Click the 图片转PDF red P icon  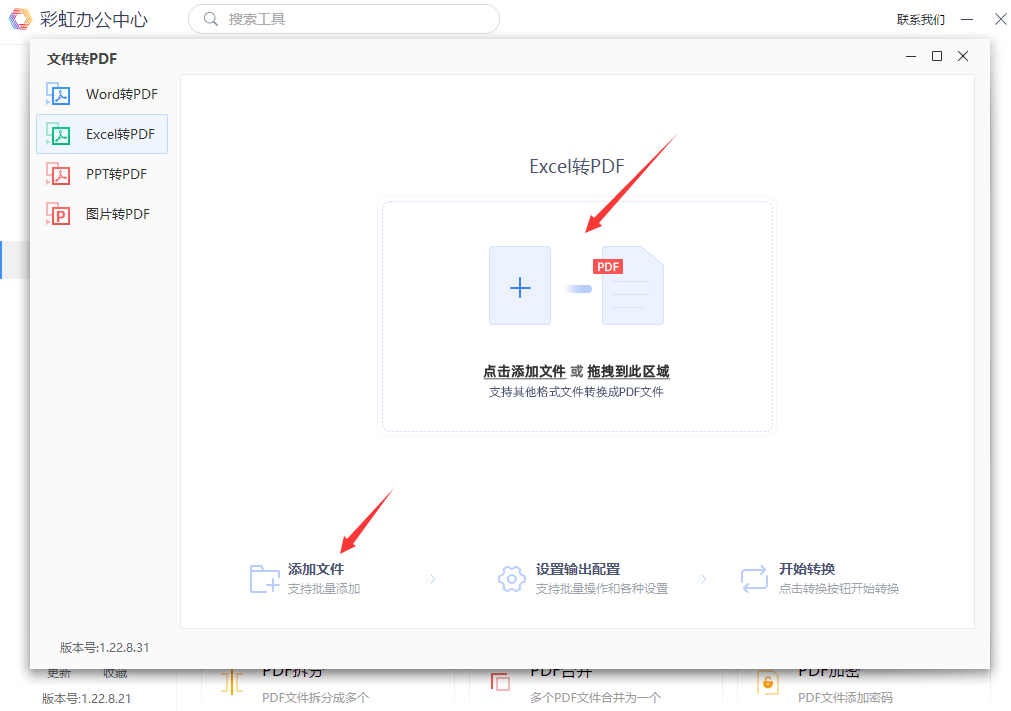(59, 214)
